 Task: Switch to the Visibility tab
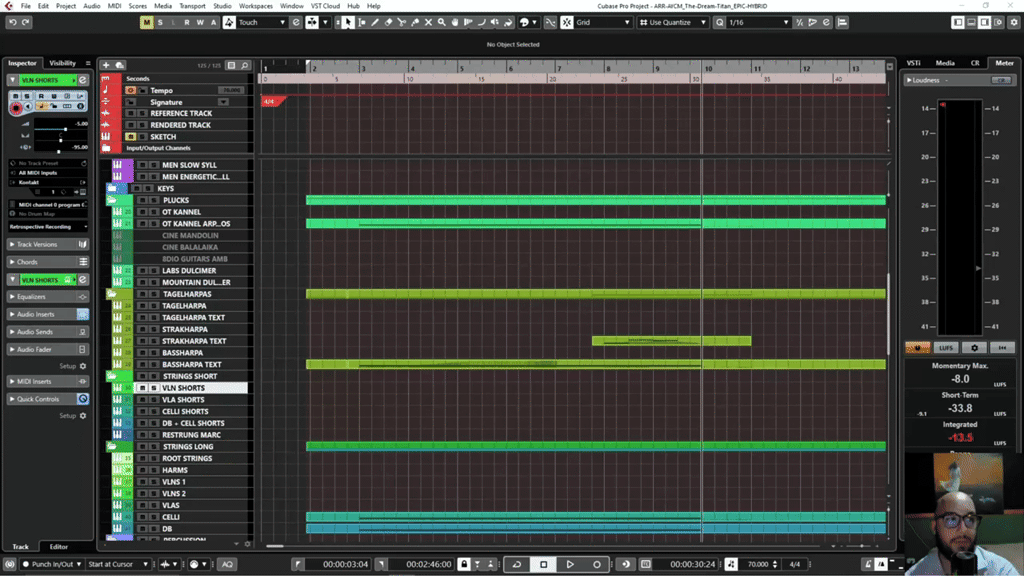63,63
